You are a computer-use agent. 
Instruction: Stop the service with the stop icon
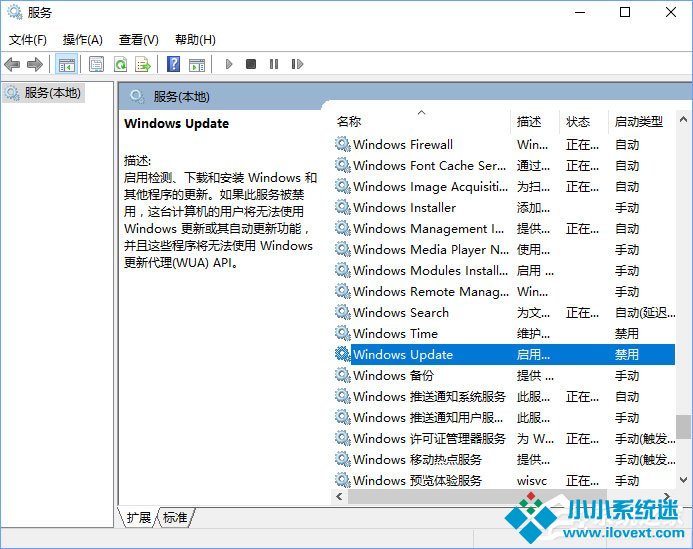coord(251,65)
